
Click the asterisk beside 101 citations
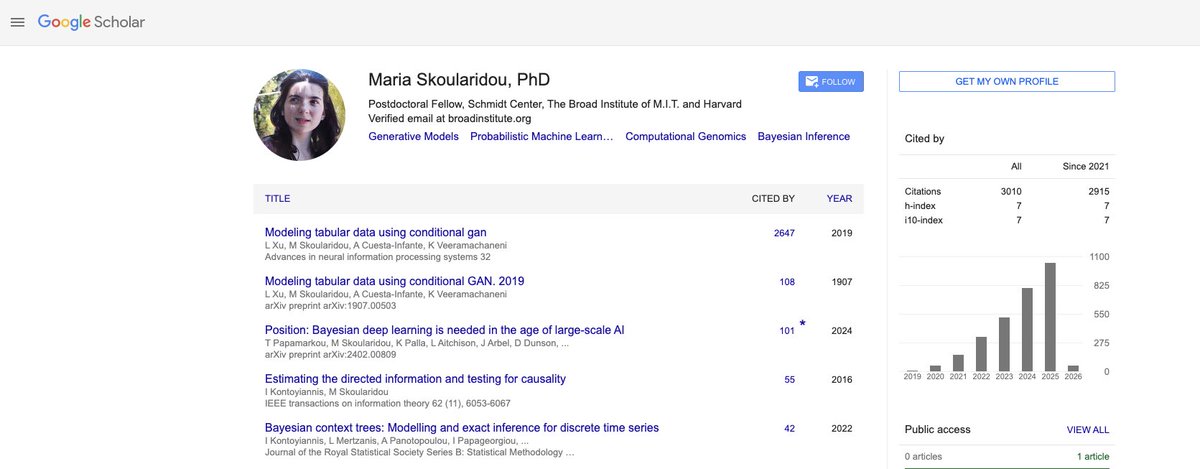pos(802,325)
